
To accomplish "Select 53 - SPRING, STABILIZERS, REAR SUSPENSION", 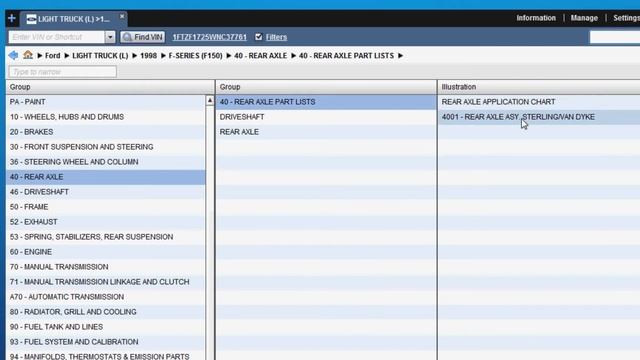I will pos(106,237).
